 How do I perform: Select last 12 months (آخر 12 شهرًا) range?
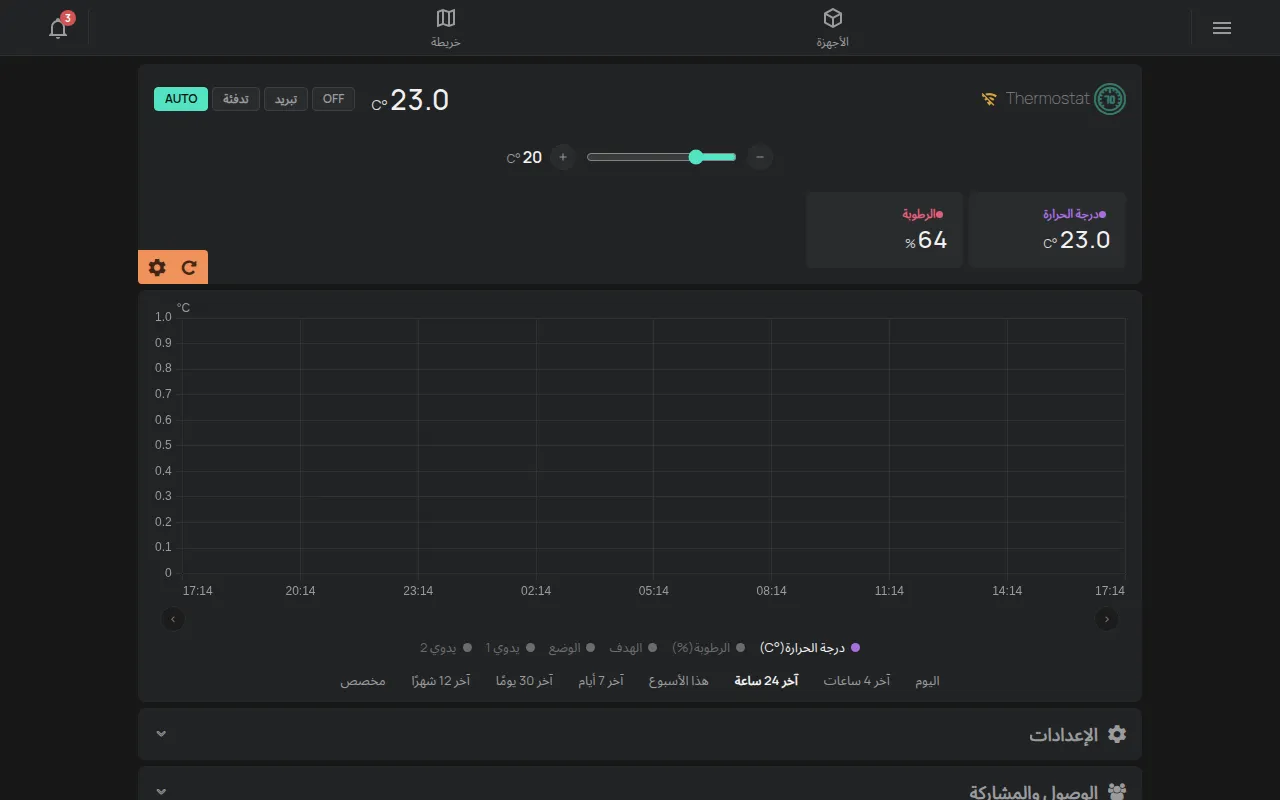(440, 681)
